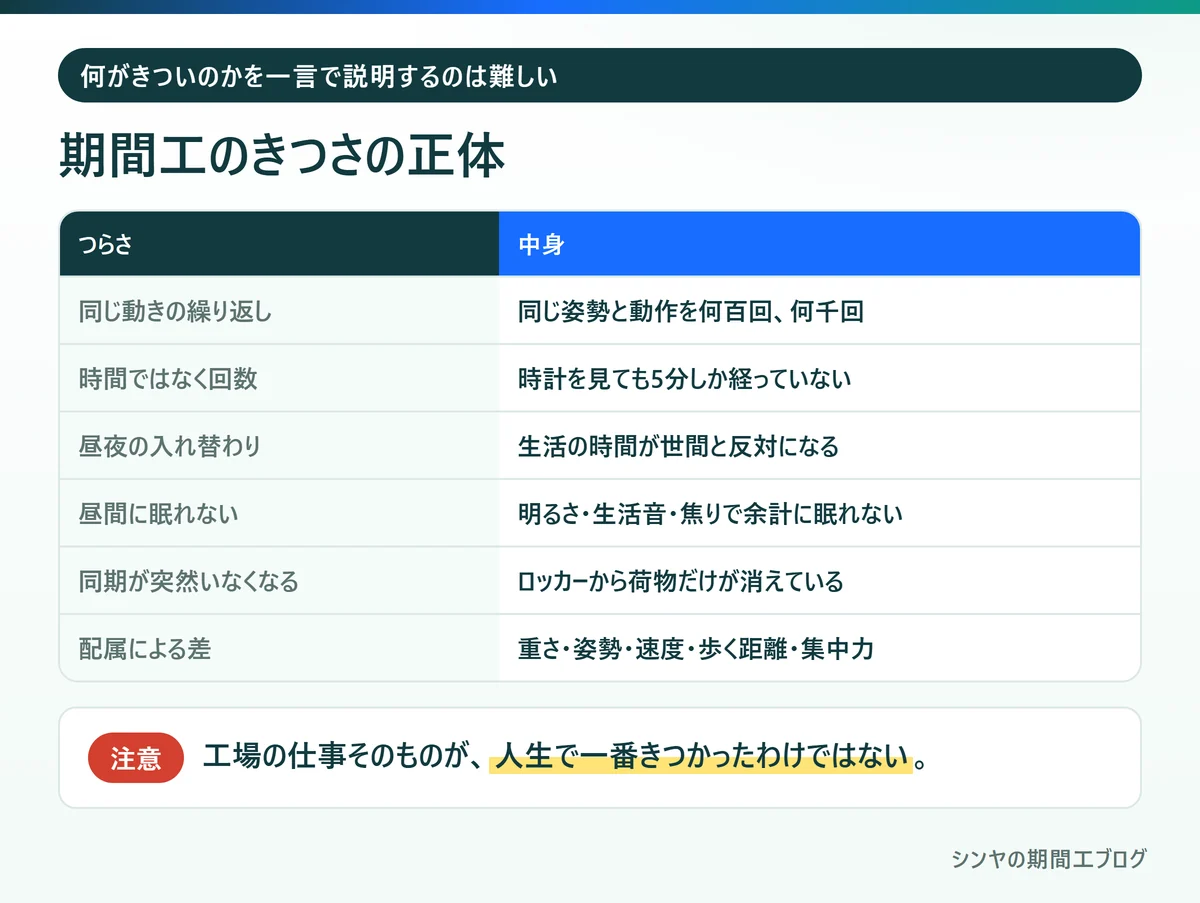This screenshot has width=1200, height=903.
Task: Click the heading 期間工のきつさの正体
Action: tap(282, 156)
